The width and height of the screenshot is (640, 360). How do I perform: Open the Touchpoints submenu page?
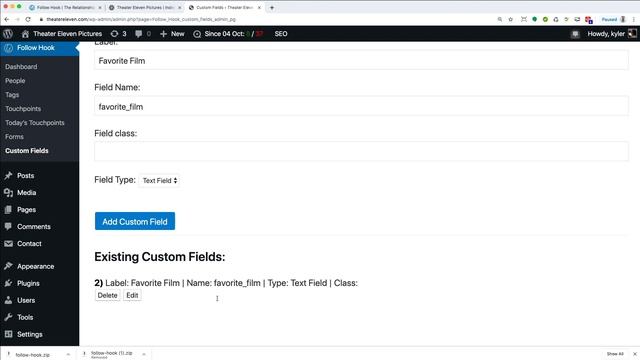[x=23, y=109]
